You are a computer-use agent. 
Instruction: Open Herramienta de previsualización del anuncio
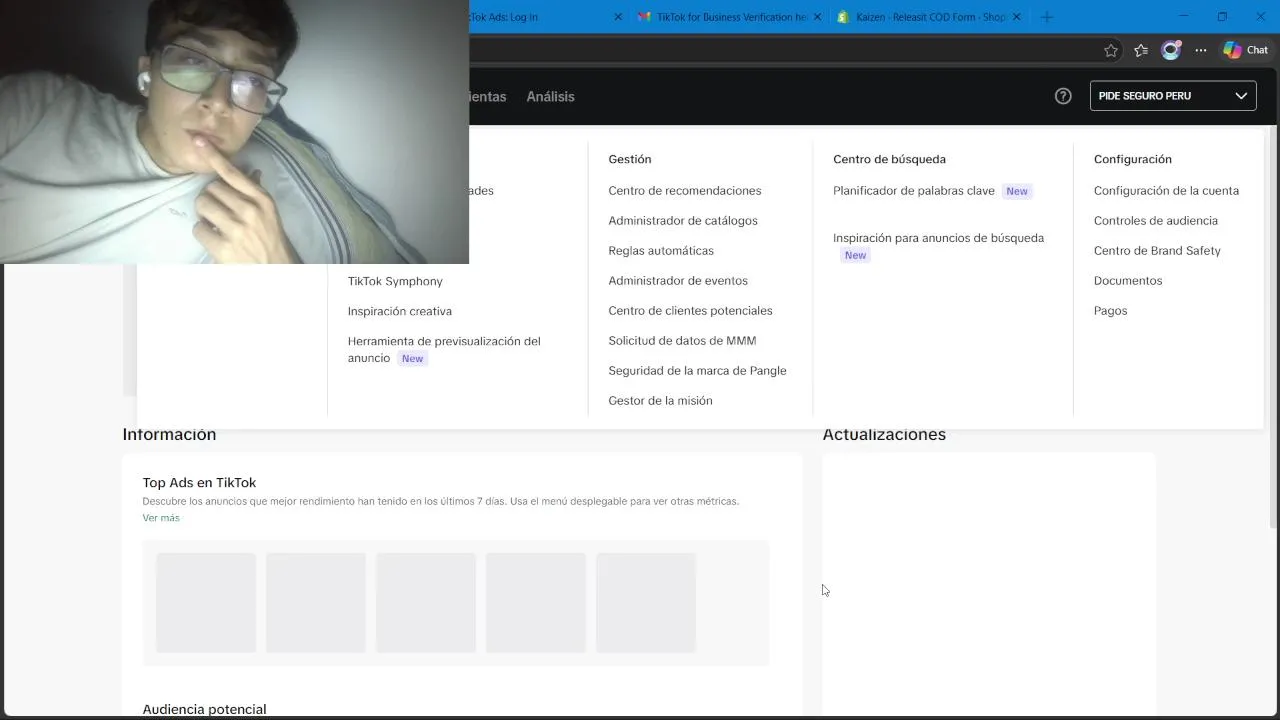click(444, 349)
